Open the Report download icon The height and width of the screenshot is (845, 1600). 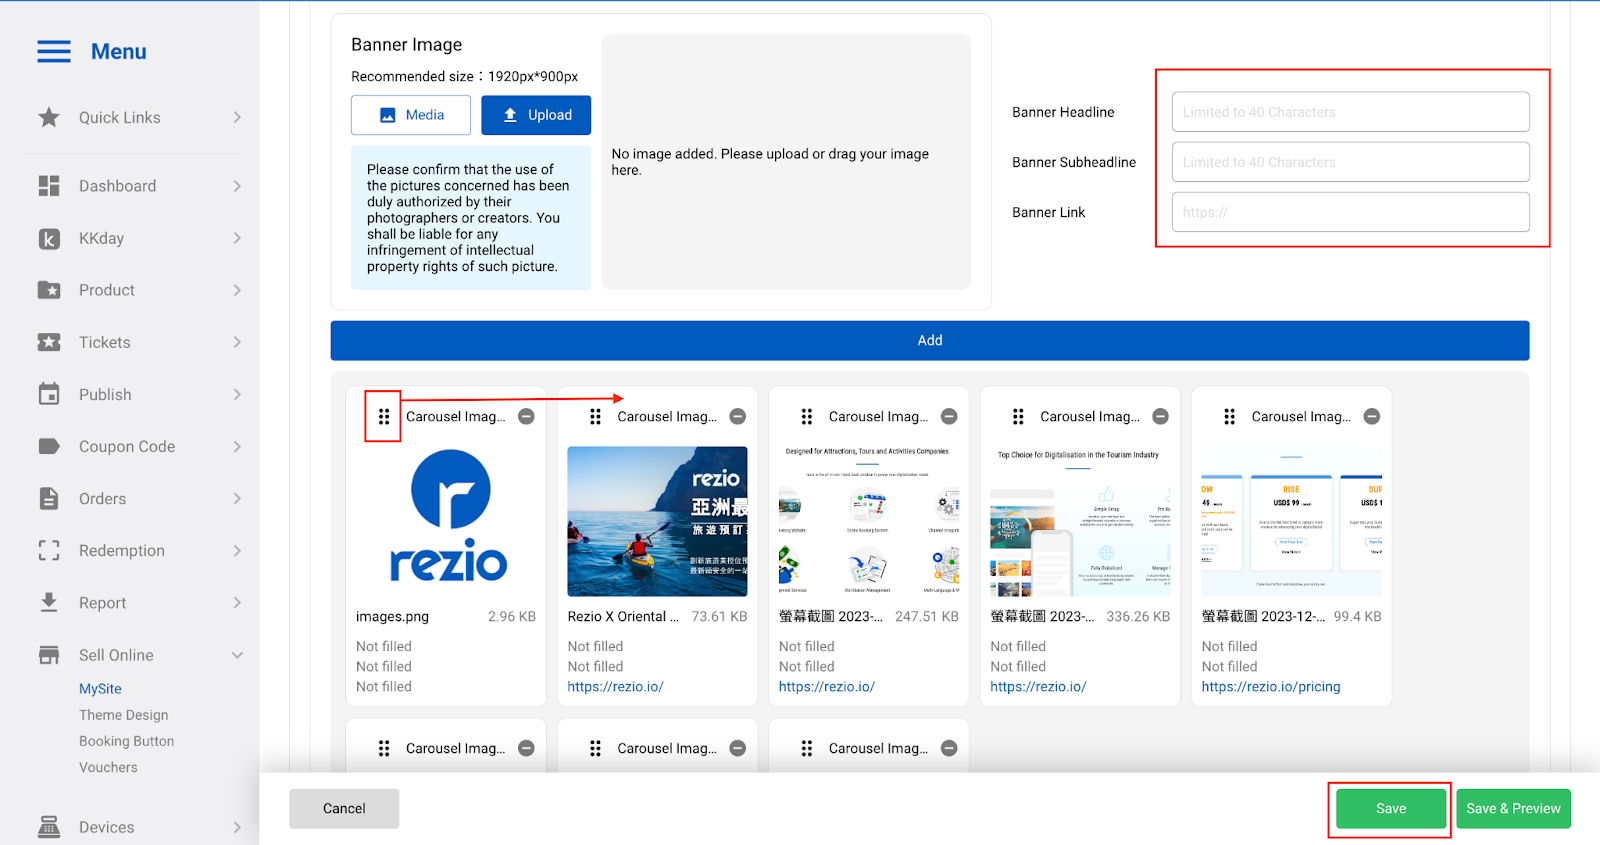49,602
